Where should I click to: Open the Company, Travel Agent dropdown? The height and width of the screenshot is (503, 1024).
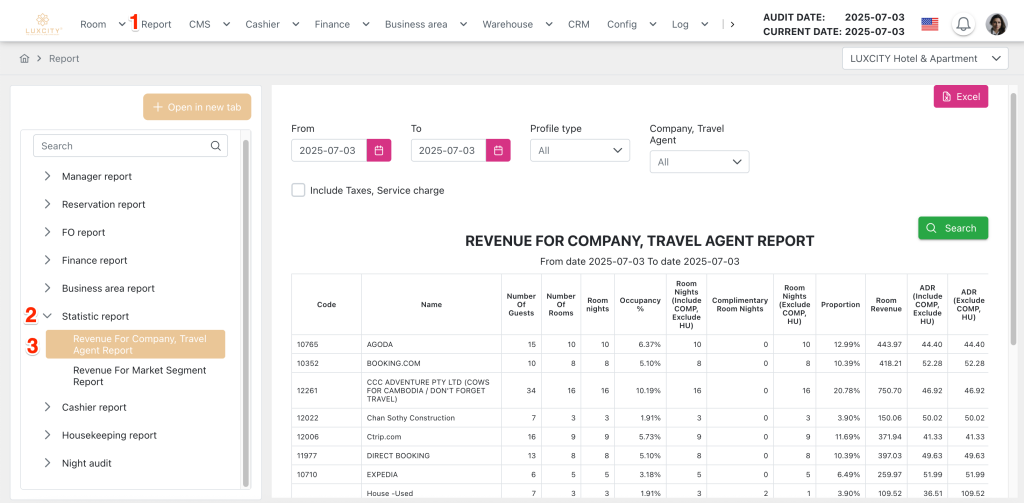[x=699, y=162]
